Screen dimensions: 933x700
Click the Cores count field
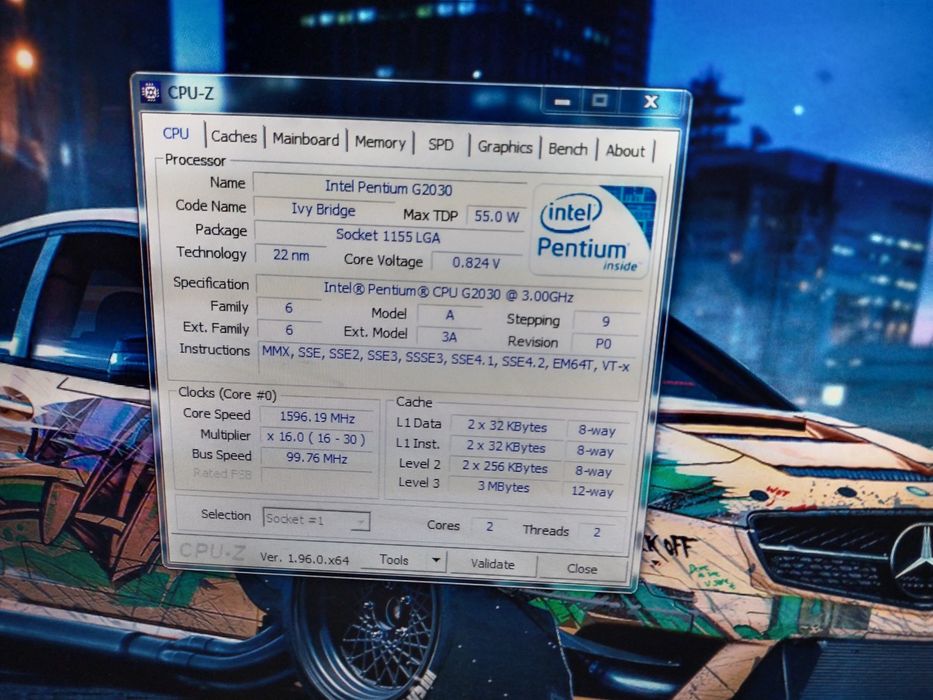pos(489,527)
